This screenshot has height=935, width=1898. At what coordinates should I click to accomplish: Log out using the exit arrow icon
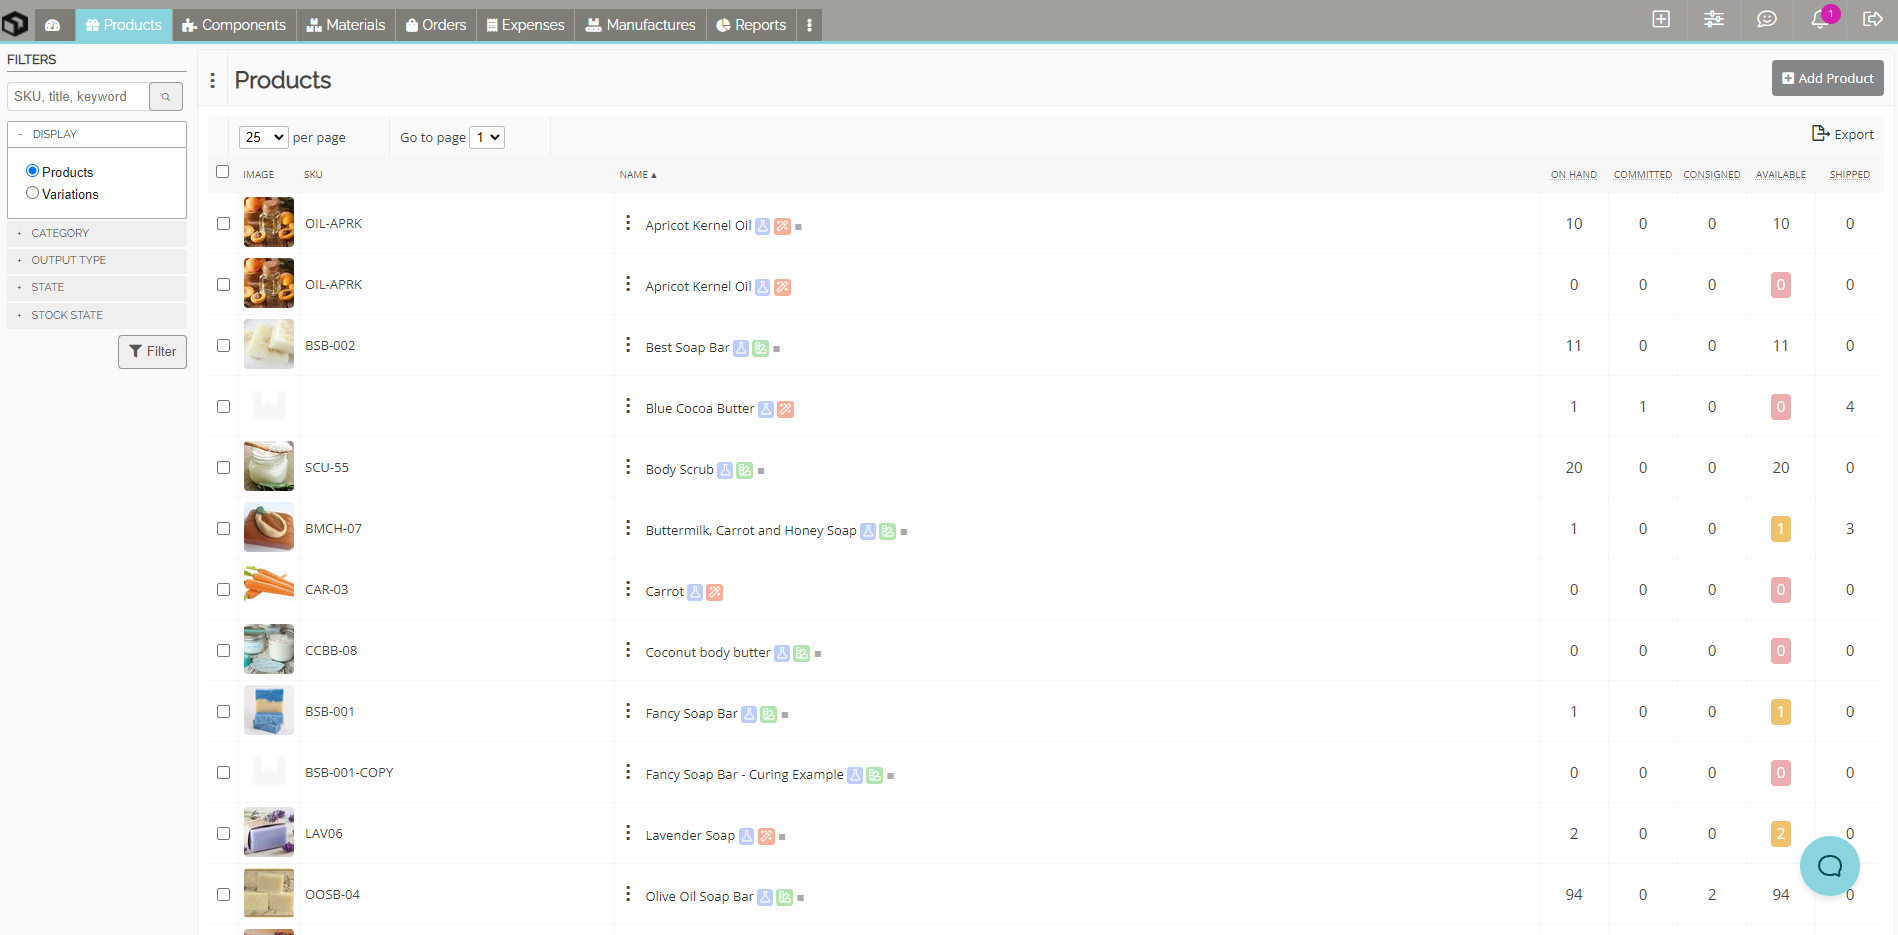point(1874,19)
